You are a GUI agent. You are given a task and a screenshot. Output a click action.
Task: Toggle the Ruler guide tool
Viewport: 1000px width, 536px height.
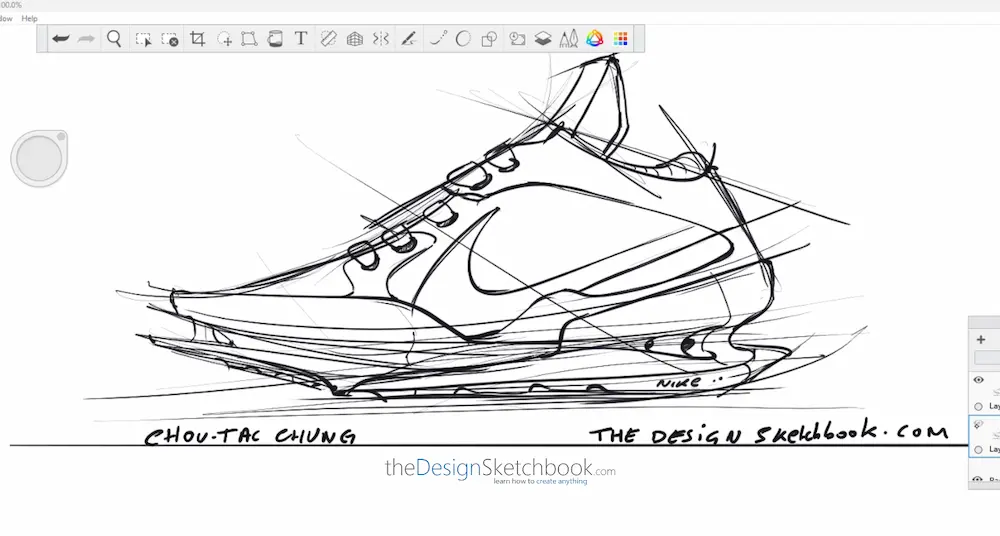point(328,39)
